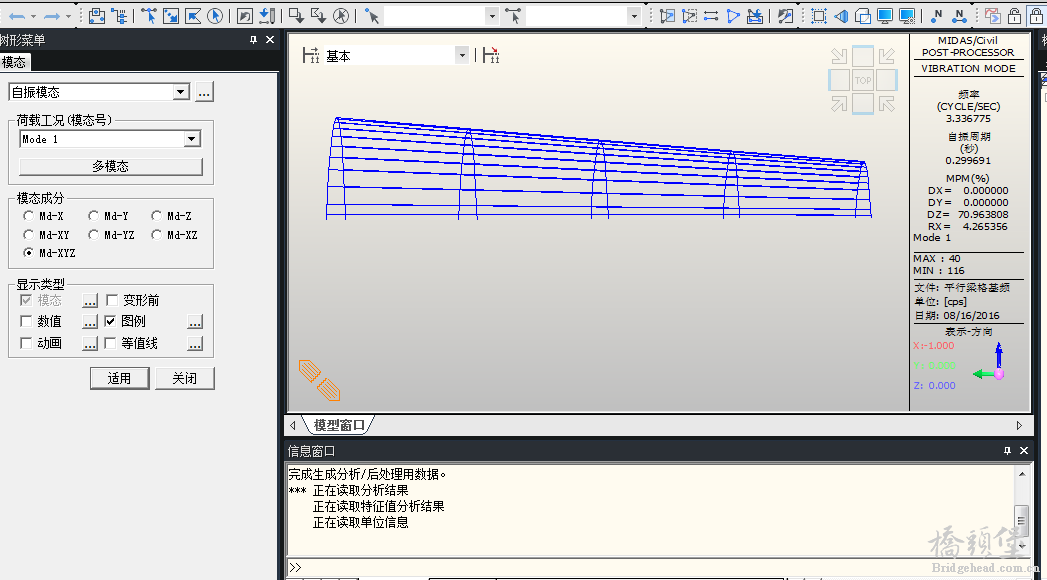
Task: Click the circular pointer select icon
Action: pyautogui.click(x=215, y=16)
